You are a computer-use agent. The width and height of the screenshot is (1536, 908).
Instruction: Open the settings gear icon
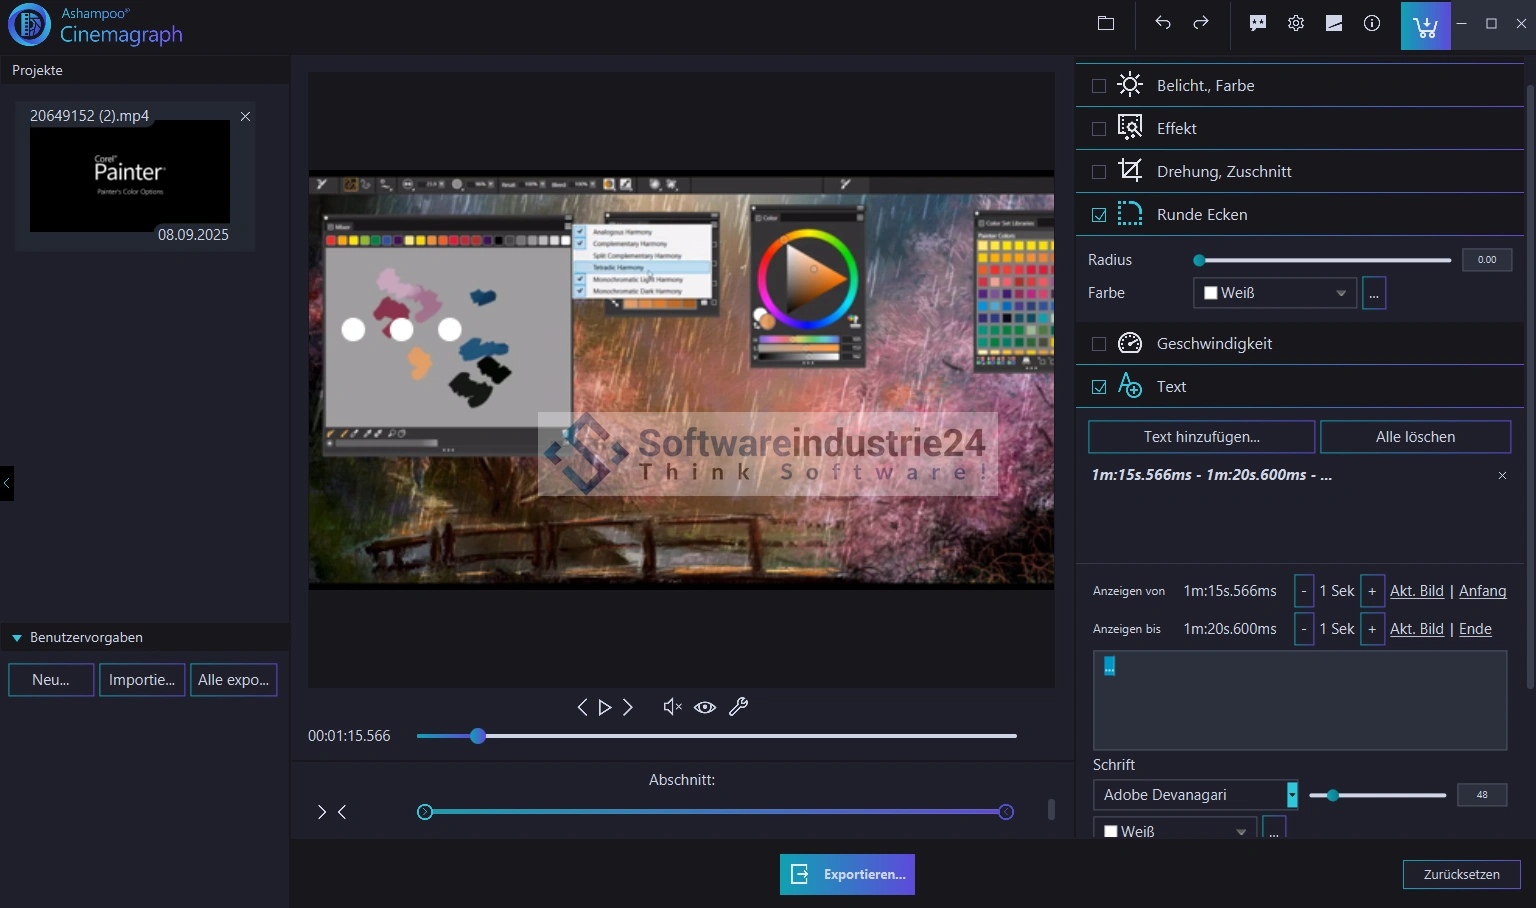point(1296,23)
